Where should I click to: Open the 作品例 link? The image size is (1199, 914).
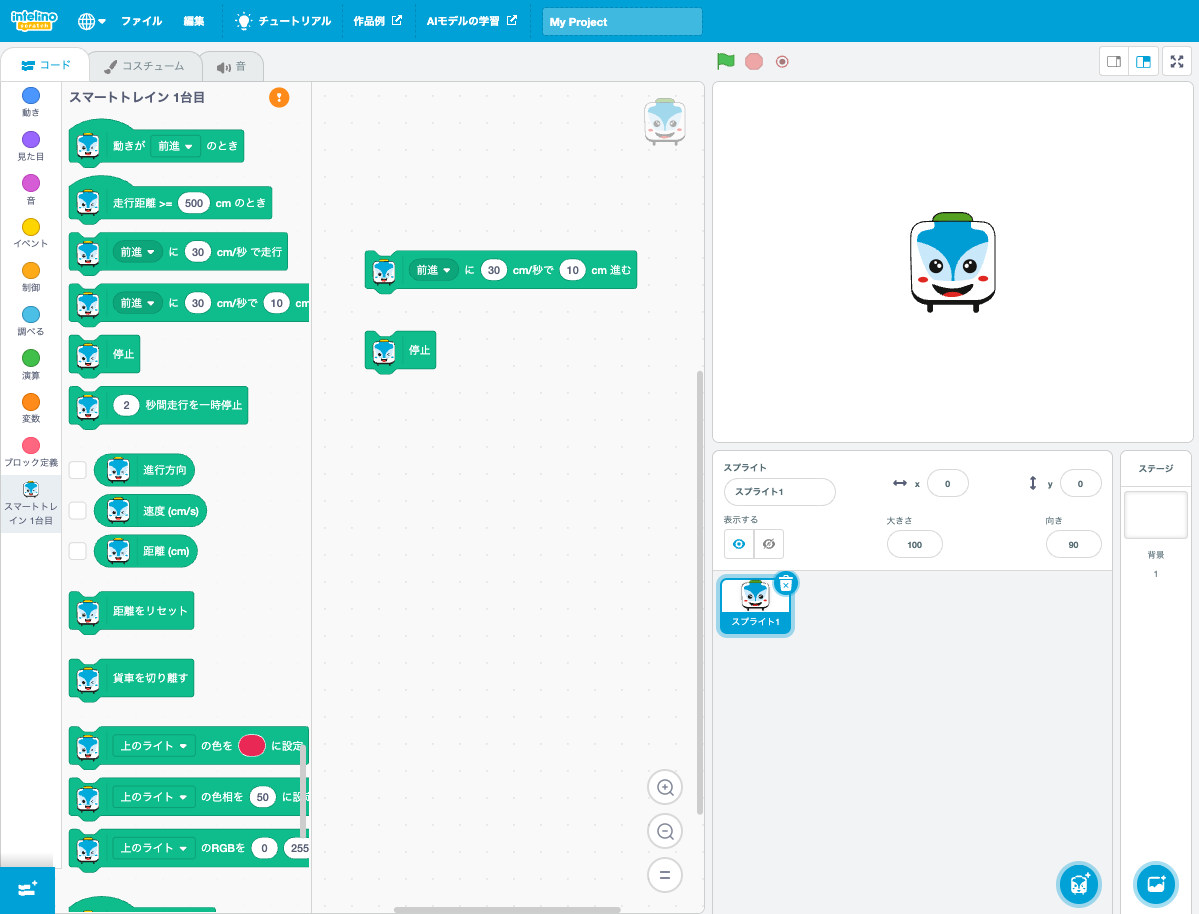(x=377, y=21)
